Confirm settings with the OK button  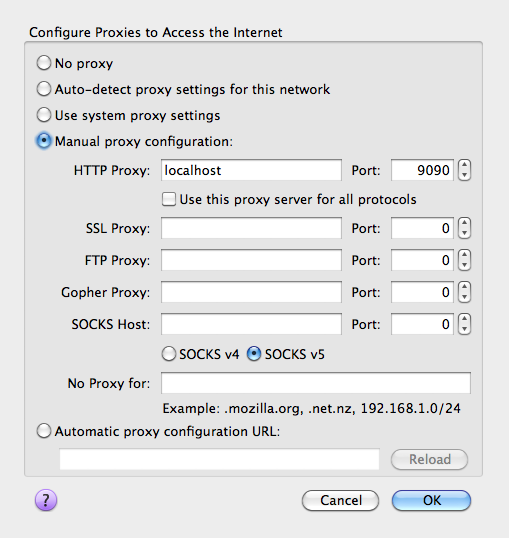431,500
